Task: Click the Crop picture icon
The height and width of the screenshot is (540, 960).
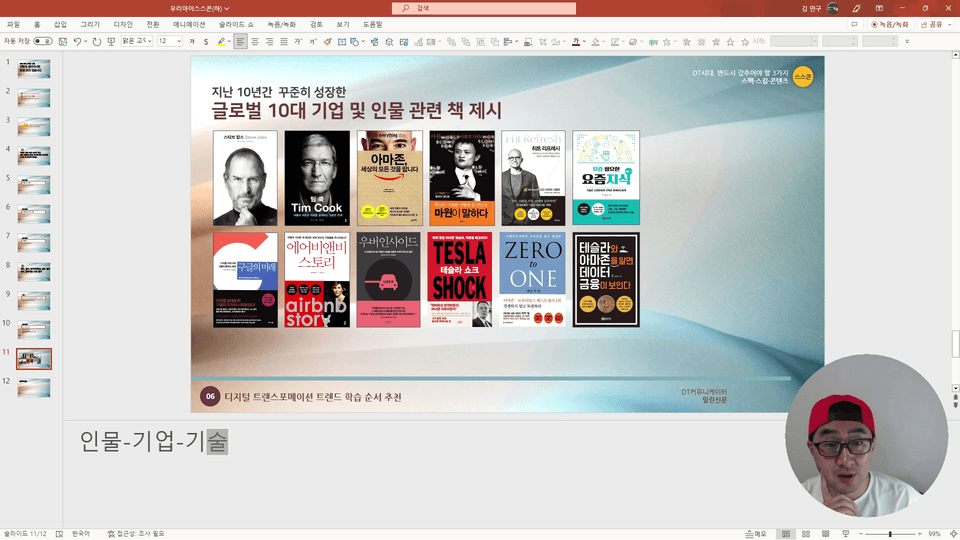Action: click(x=543, y=42)
